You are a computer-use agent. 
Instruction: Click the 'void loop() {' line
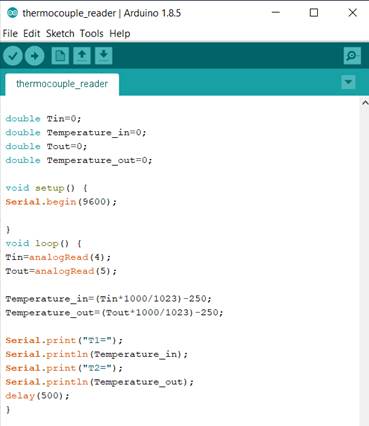click(x=43, y=243)
